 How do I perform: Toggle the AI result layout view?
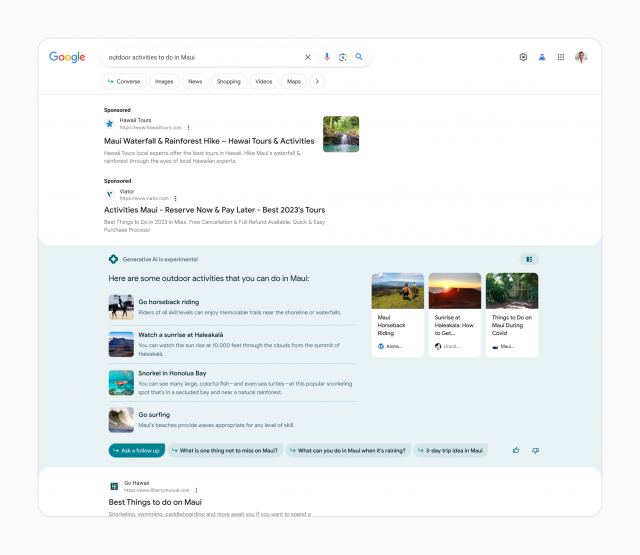tap(529, 259)
